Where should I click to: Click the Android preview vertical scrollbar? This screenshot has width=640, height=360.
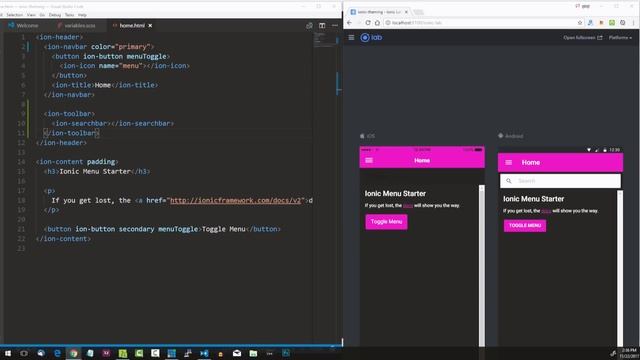(620, 268)
